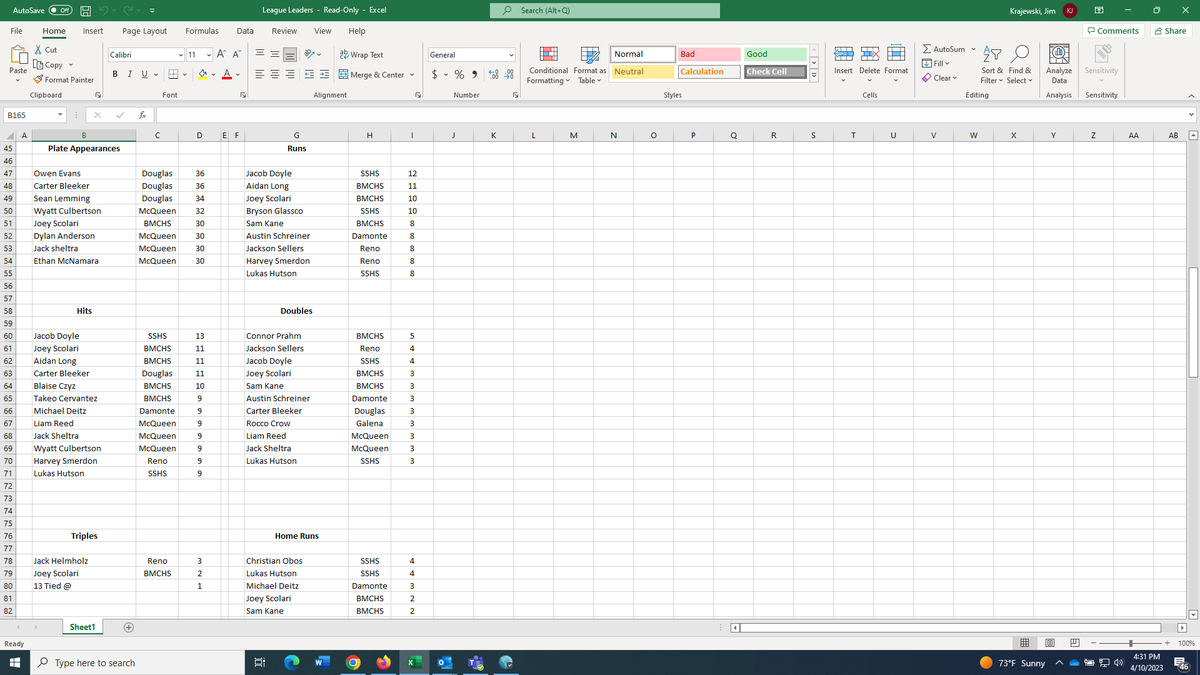This screenshot has height=675, width=1200.
Task: Open the Comments pane button
Action: tap(1113, 31)
